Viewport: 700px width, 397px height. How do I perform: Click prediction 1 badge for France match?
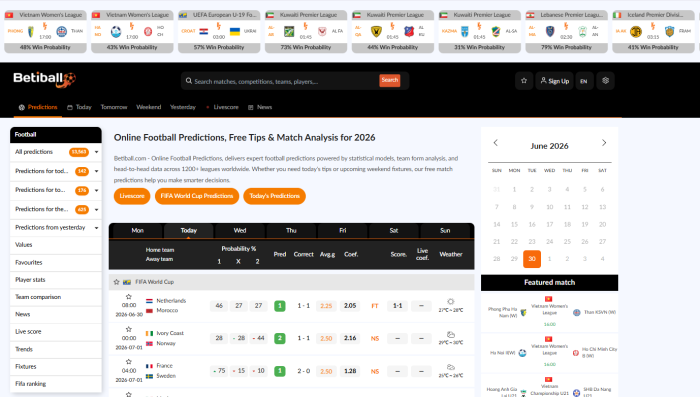point(279,371)
